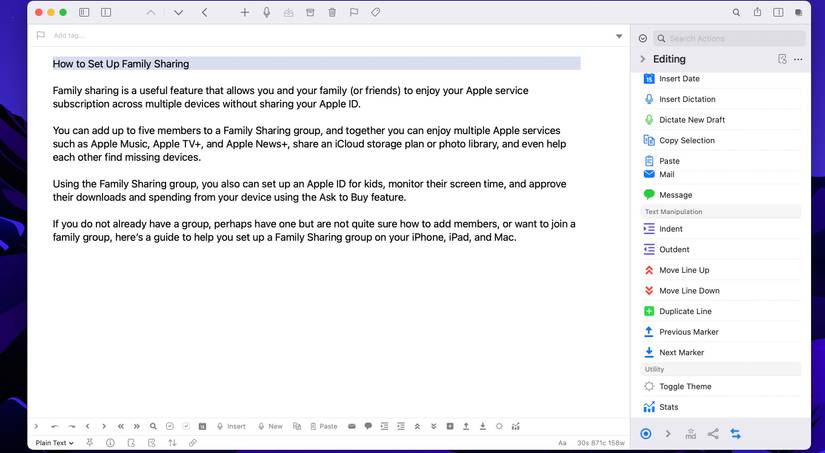Click the back arrow in top toolbar

pos(204,13)
